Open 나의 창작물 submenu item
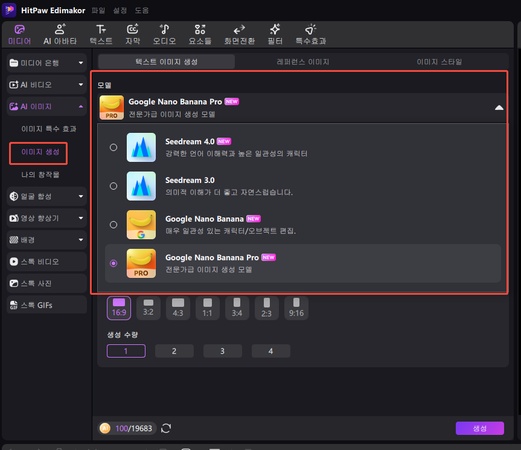 (x=40, y=175)
